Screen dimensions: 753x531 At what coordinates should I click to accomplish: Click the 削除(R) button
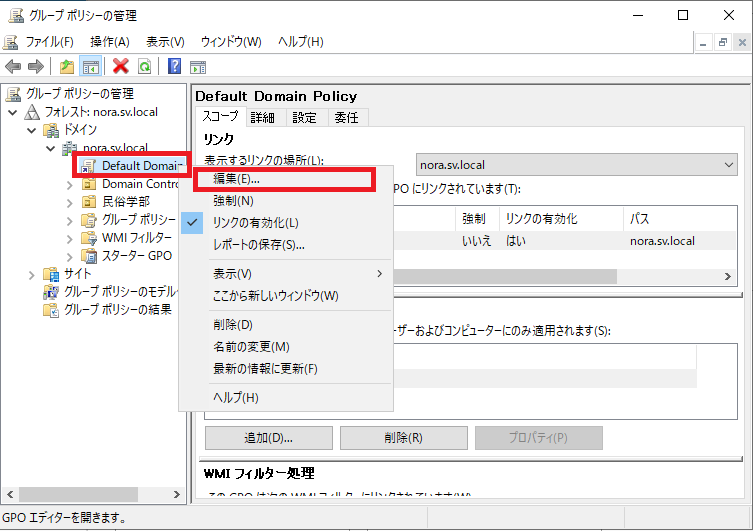click(x=403, y=438)
